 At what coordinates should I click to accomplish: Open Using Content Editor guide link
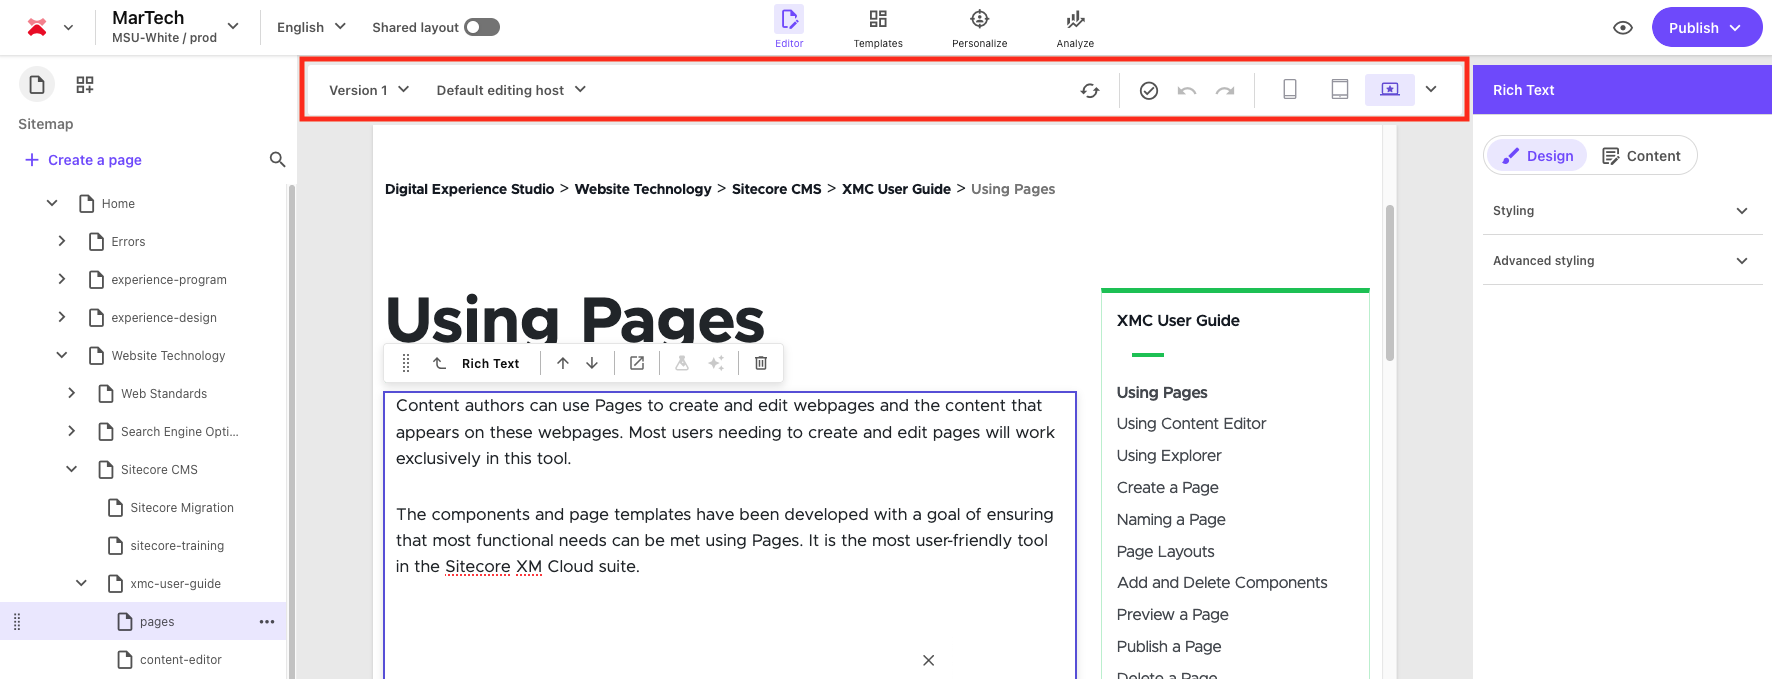[x=1191, y=424]
